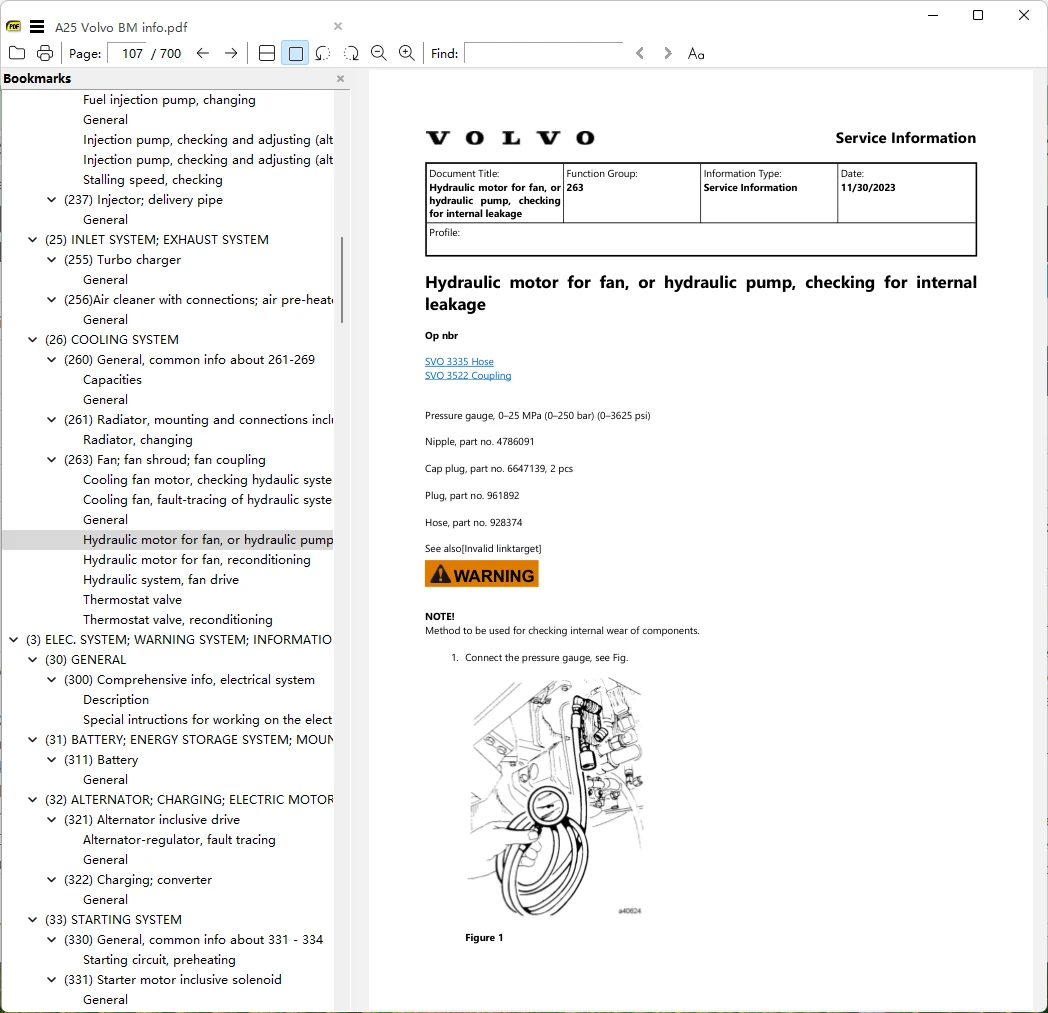Open Radiator, changing bookmark
The image size is (1048, 1013).
click(x=138, y=440)
